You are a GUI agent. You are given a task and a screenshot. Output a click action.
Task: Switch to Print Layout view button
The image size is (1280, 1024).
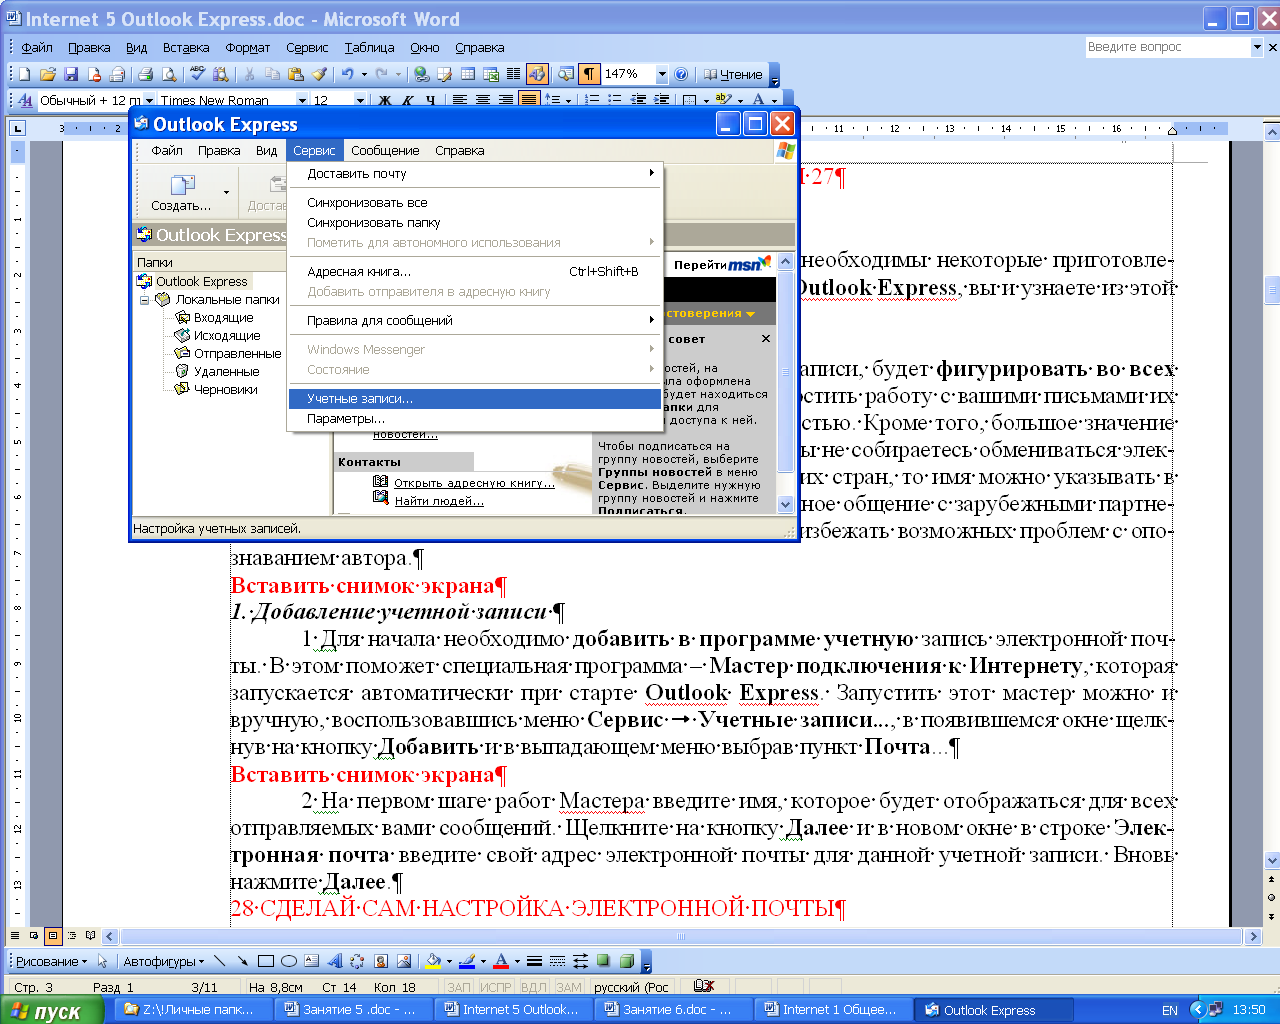(x=53, y=936)
